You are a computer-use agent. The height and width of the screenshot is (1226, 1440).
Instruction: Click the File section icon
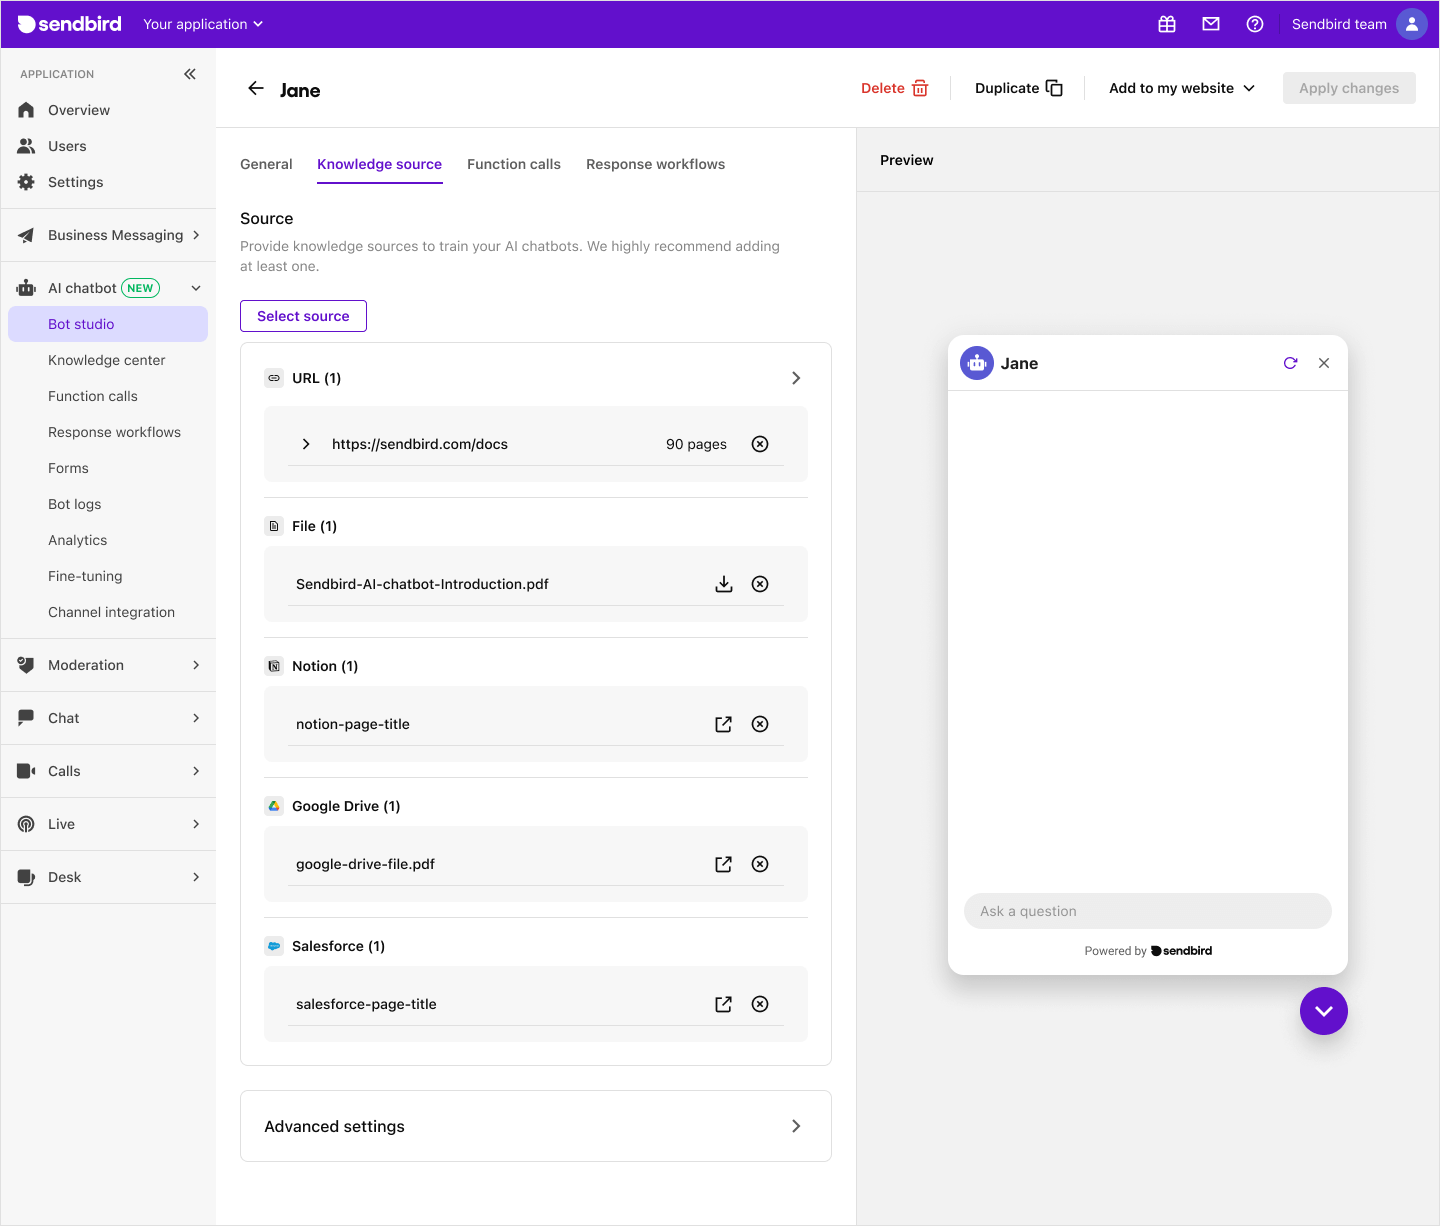[x=274, y=526]
